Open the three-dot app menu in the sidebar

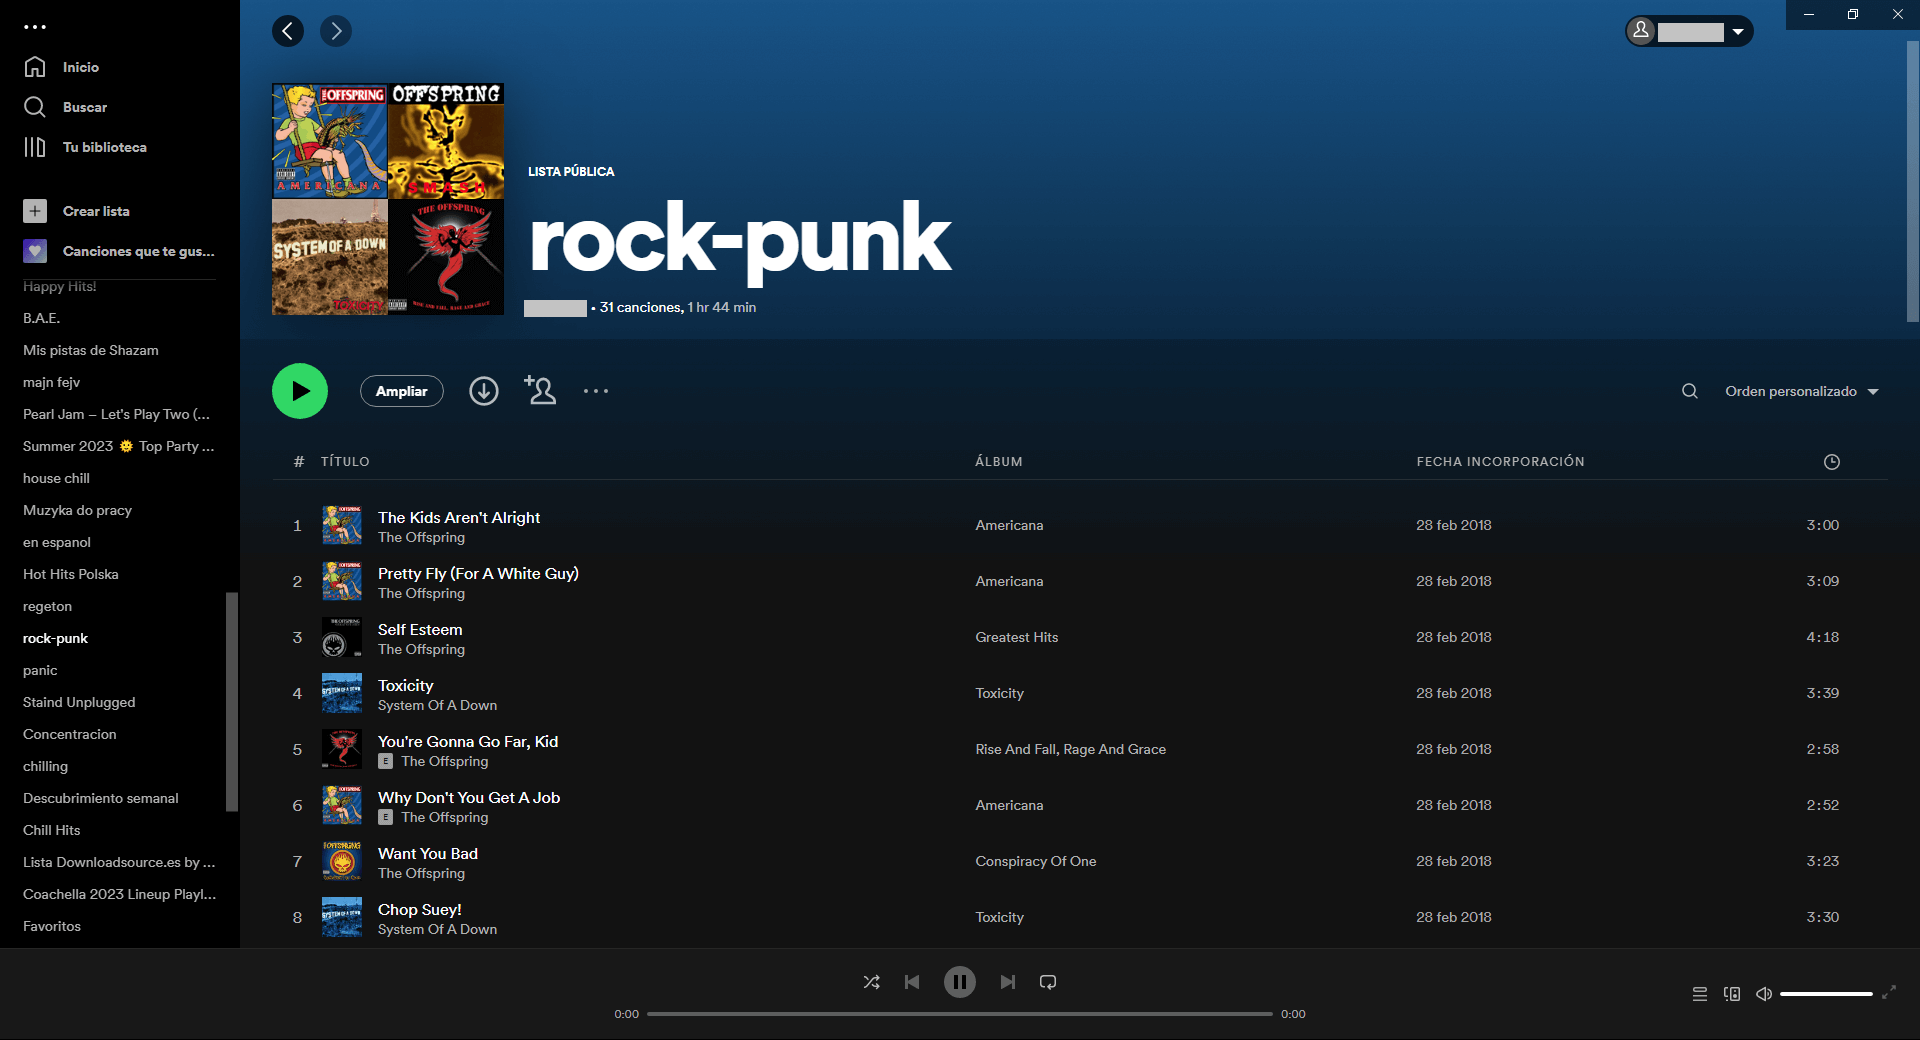(35, 27)
